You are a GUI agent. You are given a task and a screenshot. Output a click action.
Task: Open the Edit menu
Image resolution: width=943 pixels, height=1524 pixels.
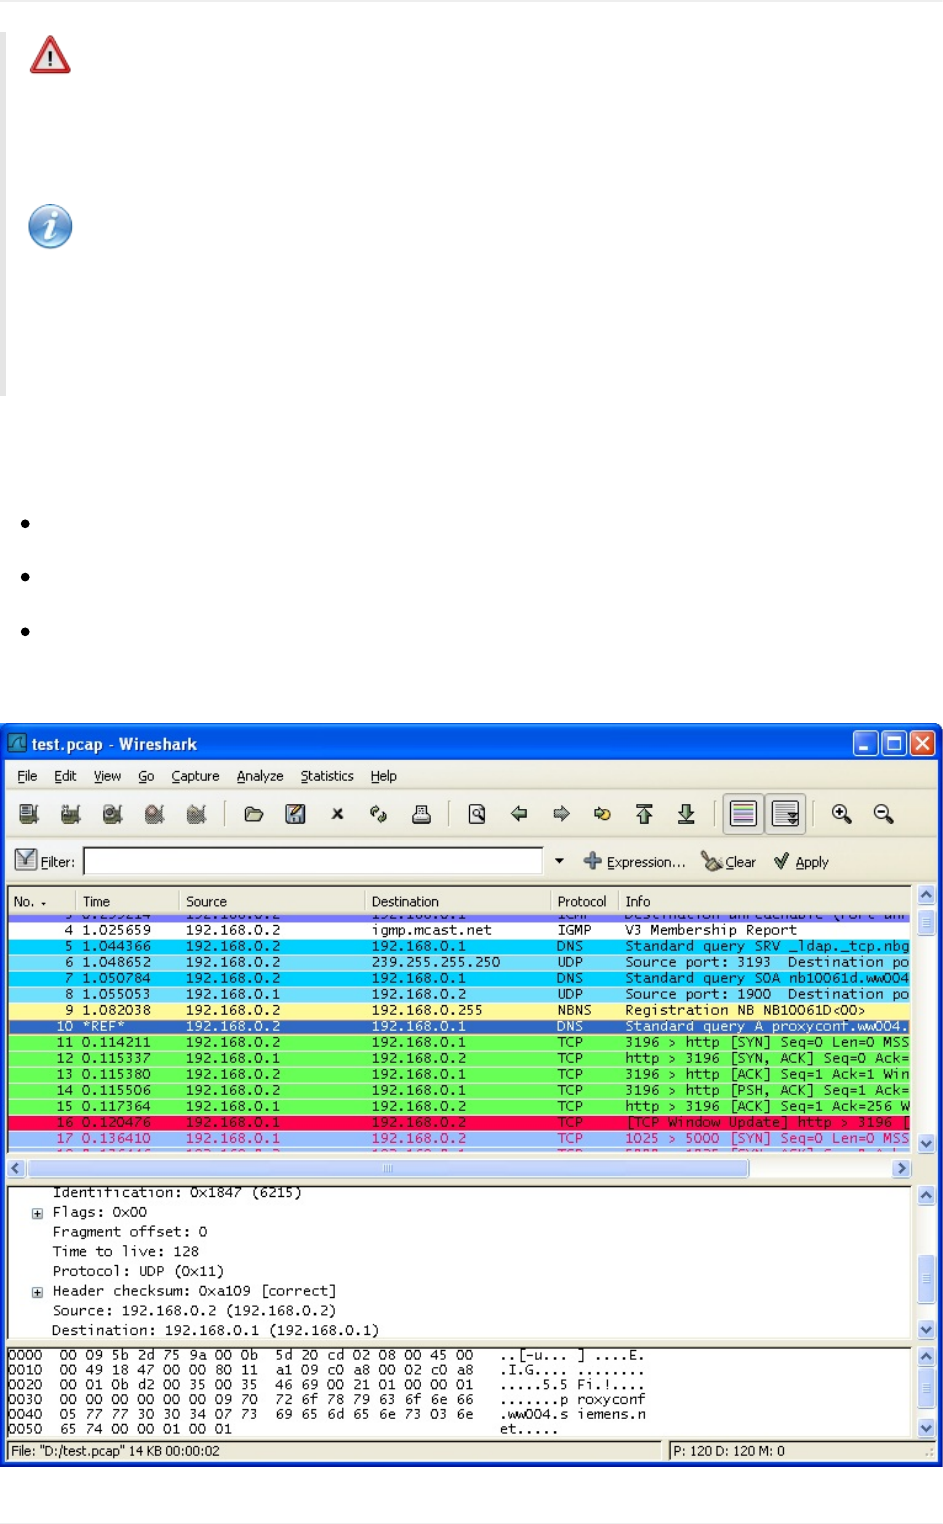coord(65,776)
